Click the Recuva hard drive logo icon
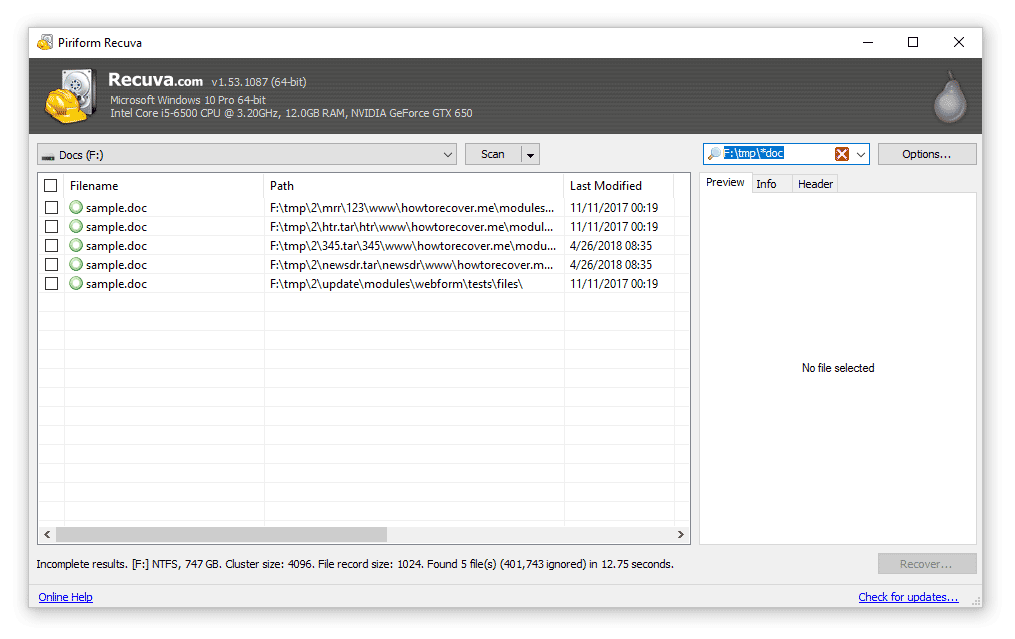 coord(71,96)
